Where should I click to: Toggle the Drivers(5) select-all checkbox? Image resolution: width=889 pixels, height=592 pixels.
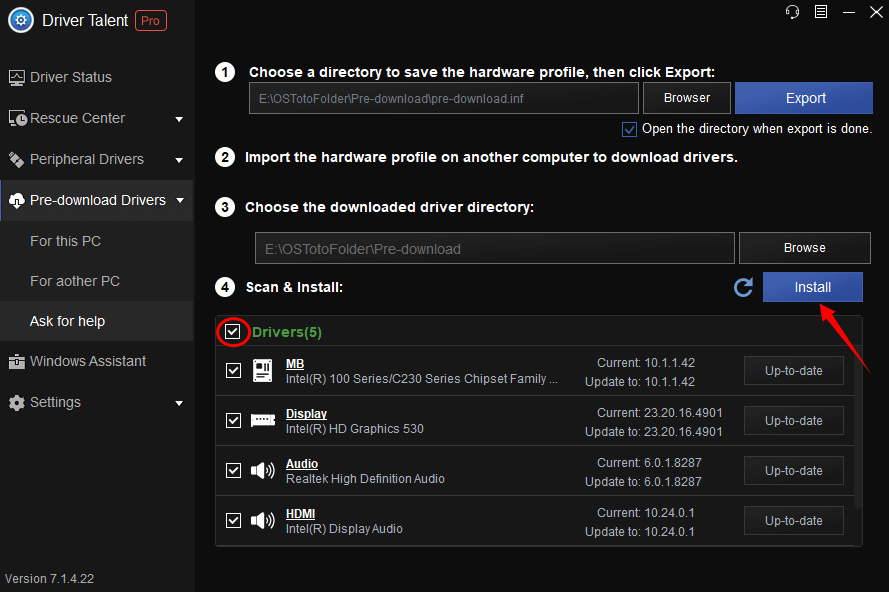[x=232, y=332]
